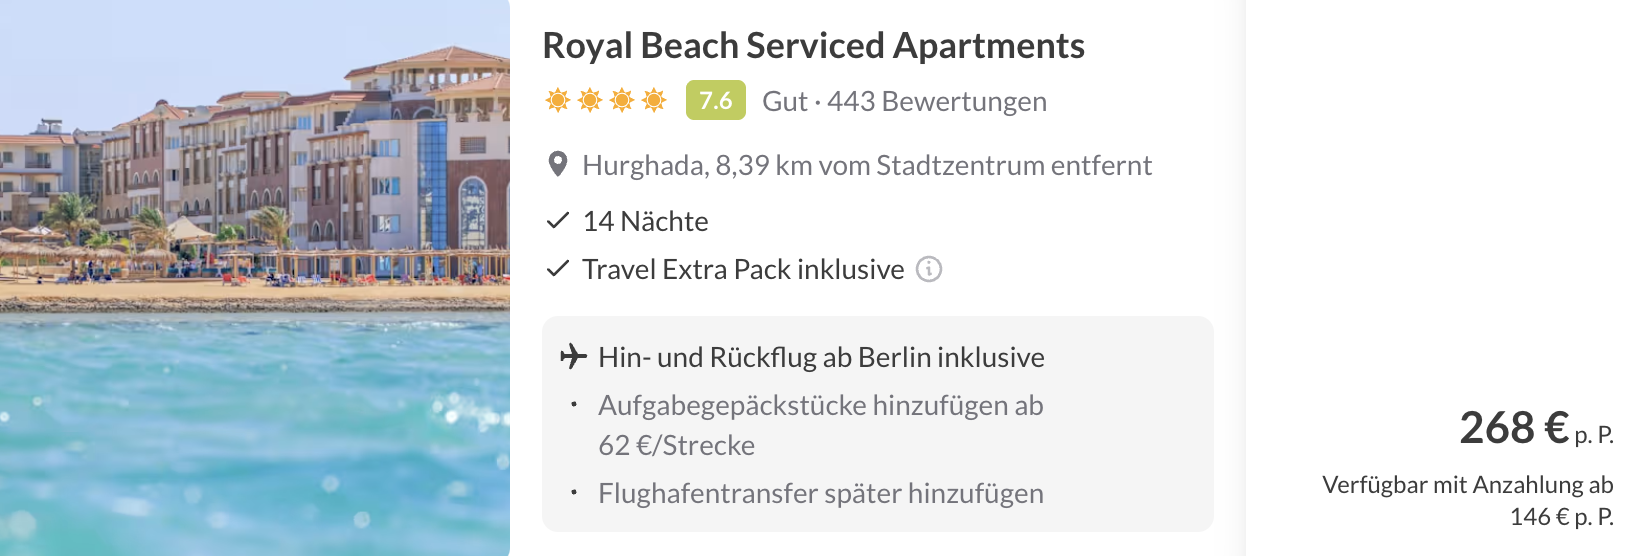Click the 7.6 rating badge
Screen dimensions: 1636x556
click(x=716, y=100)
